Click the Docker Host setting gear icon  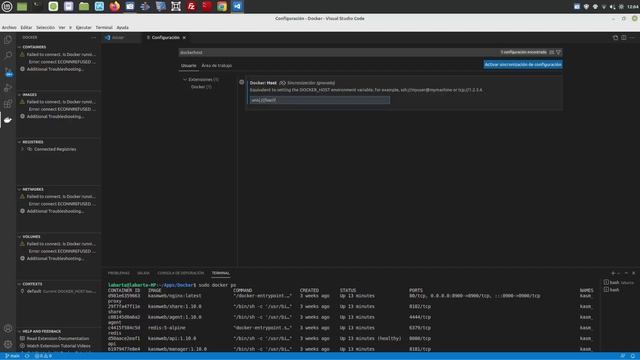click(242, 82)
